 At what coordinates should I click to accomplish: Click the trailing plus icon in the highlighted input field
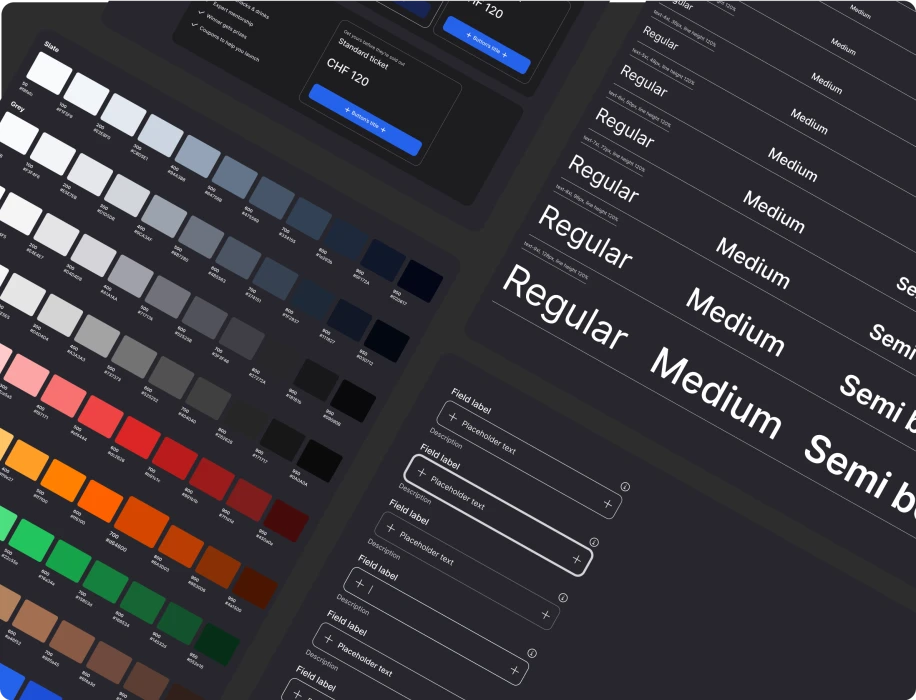click(576, 559)
